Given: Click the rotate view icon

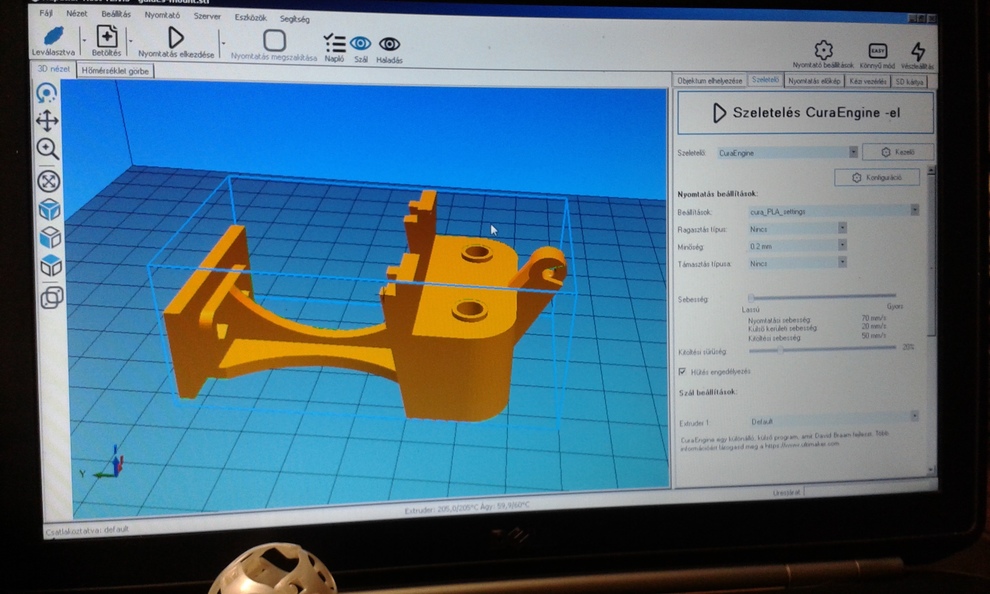Looking at the screenshot, I should [46, 94].
